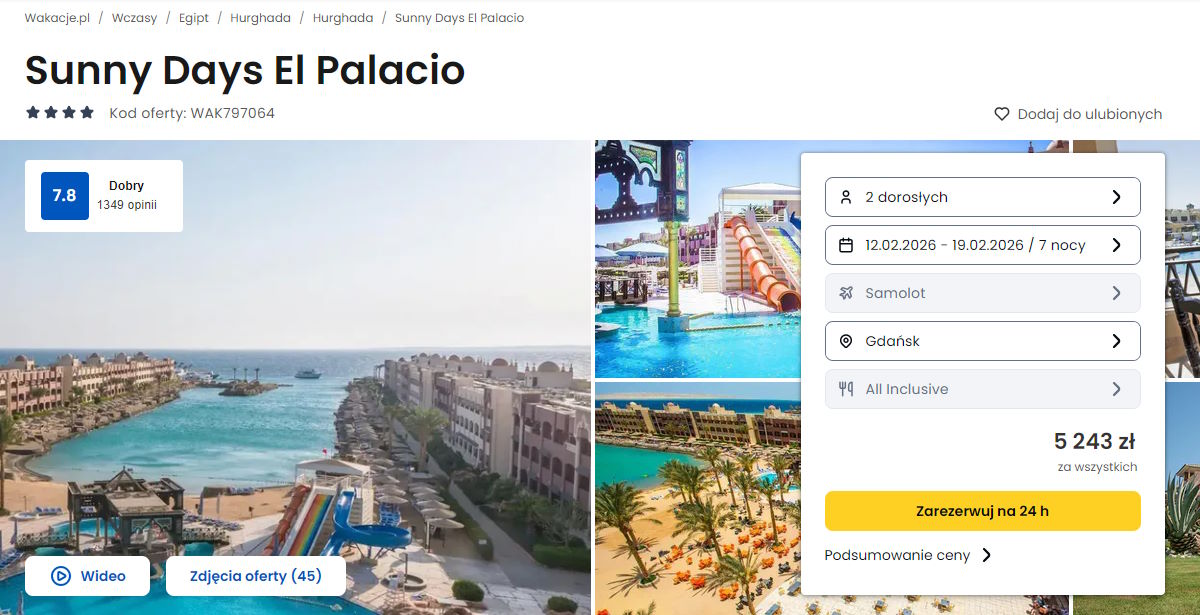Change departure city Gdańsk
This screenshot has height=615, width=1200.
tap(982, 341)
